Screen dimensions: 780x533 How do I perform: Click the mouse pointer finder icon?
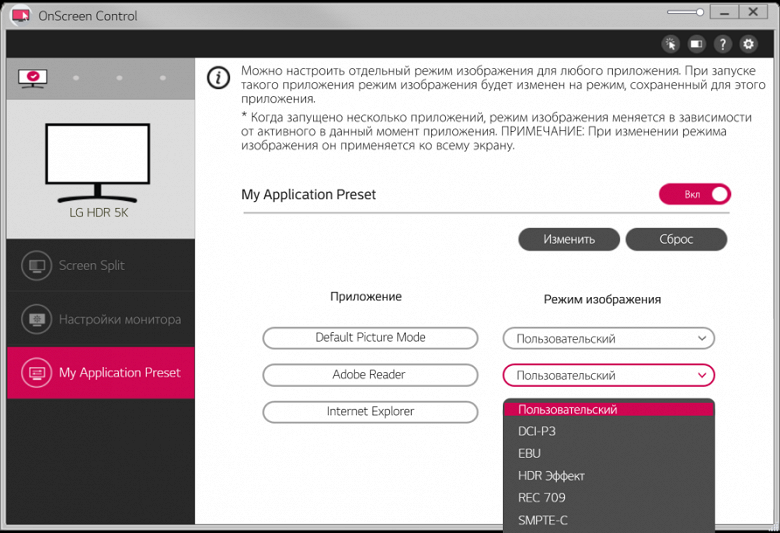click(670, 44)
